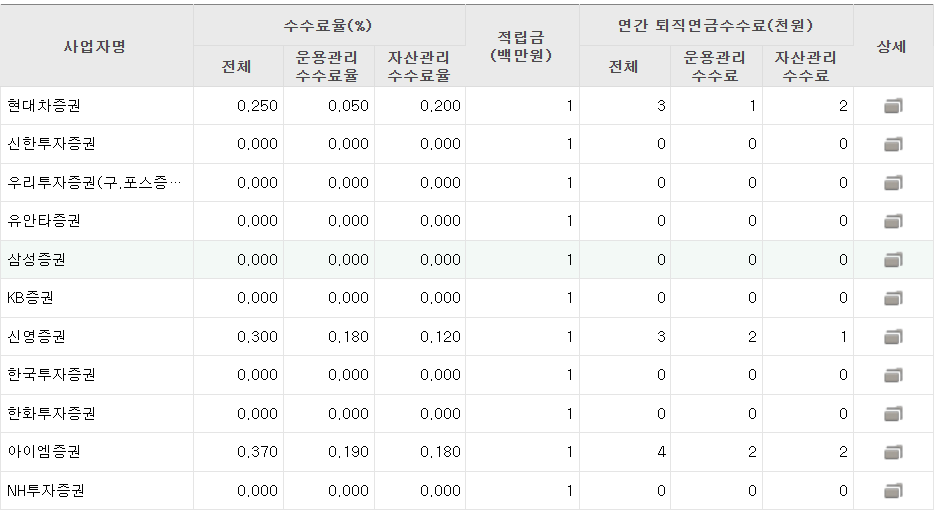
Task: Open detail icon for 우리투자증권 row
Action: tap(893, 183)
